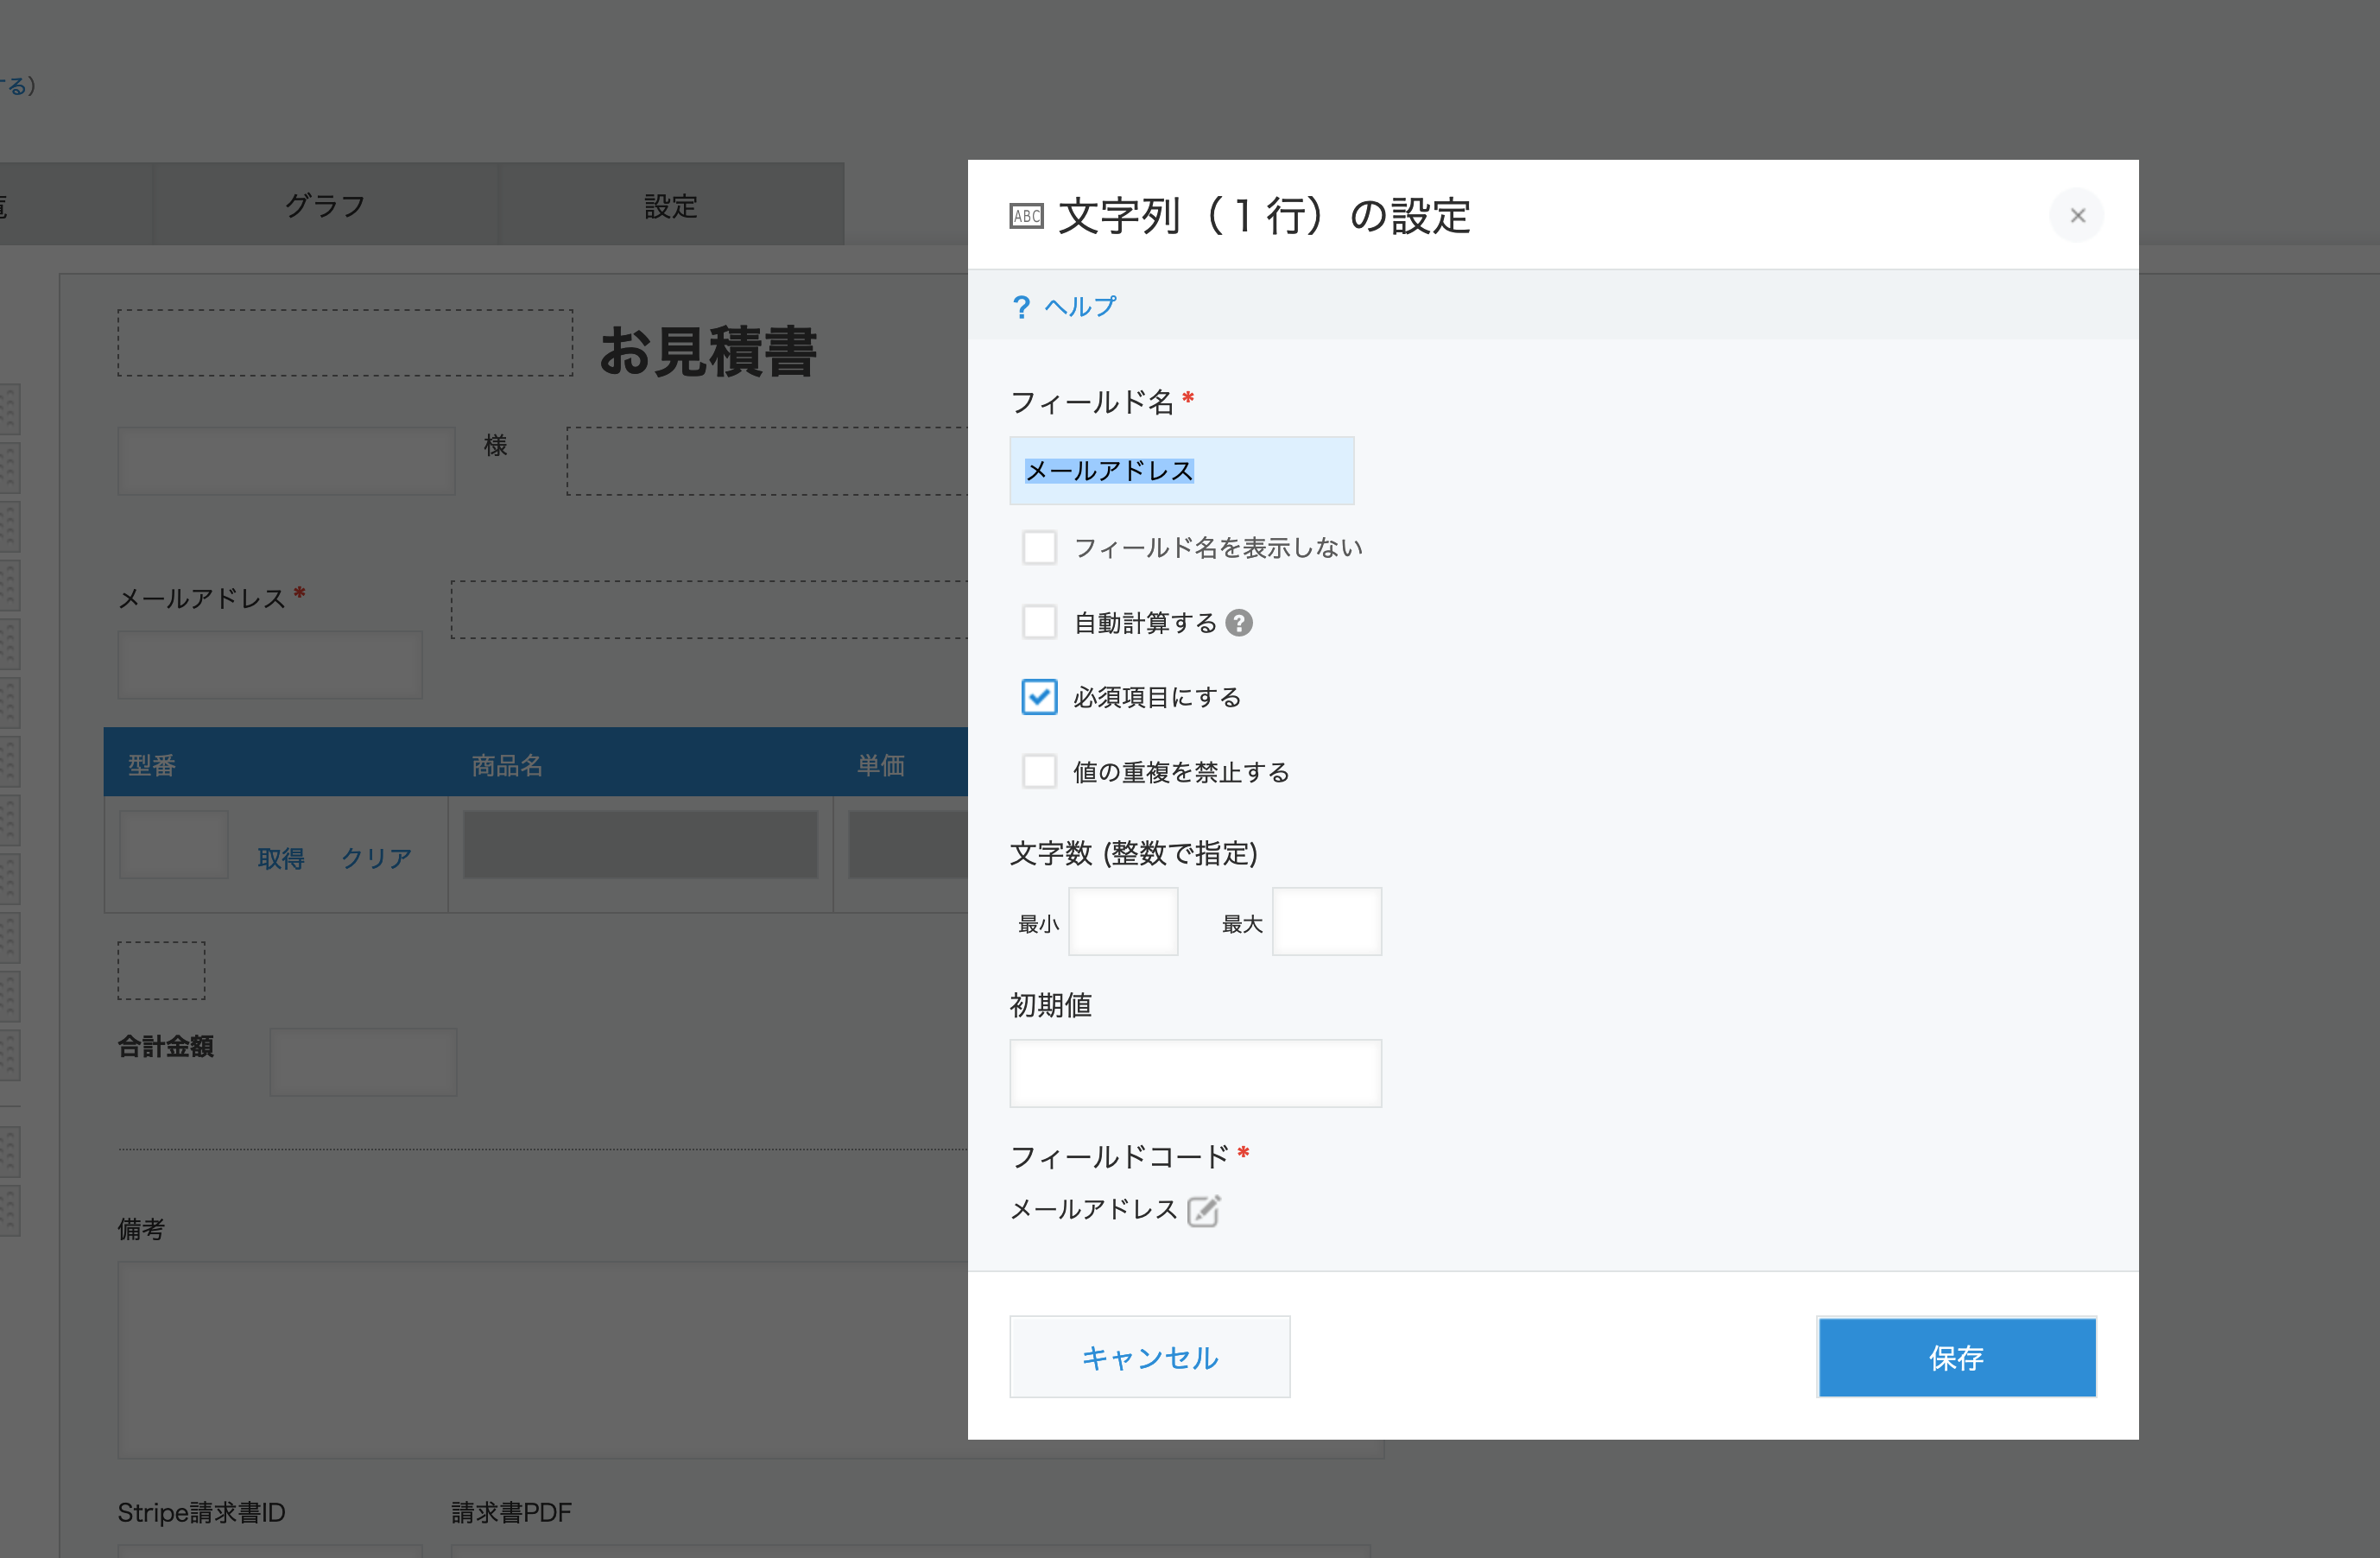Click the blue question mark help icon

point(1021,307)
